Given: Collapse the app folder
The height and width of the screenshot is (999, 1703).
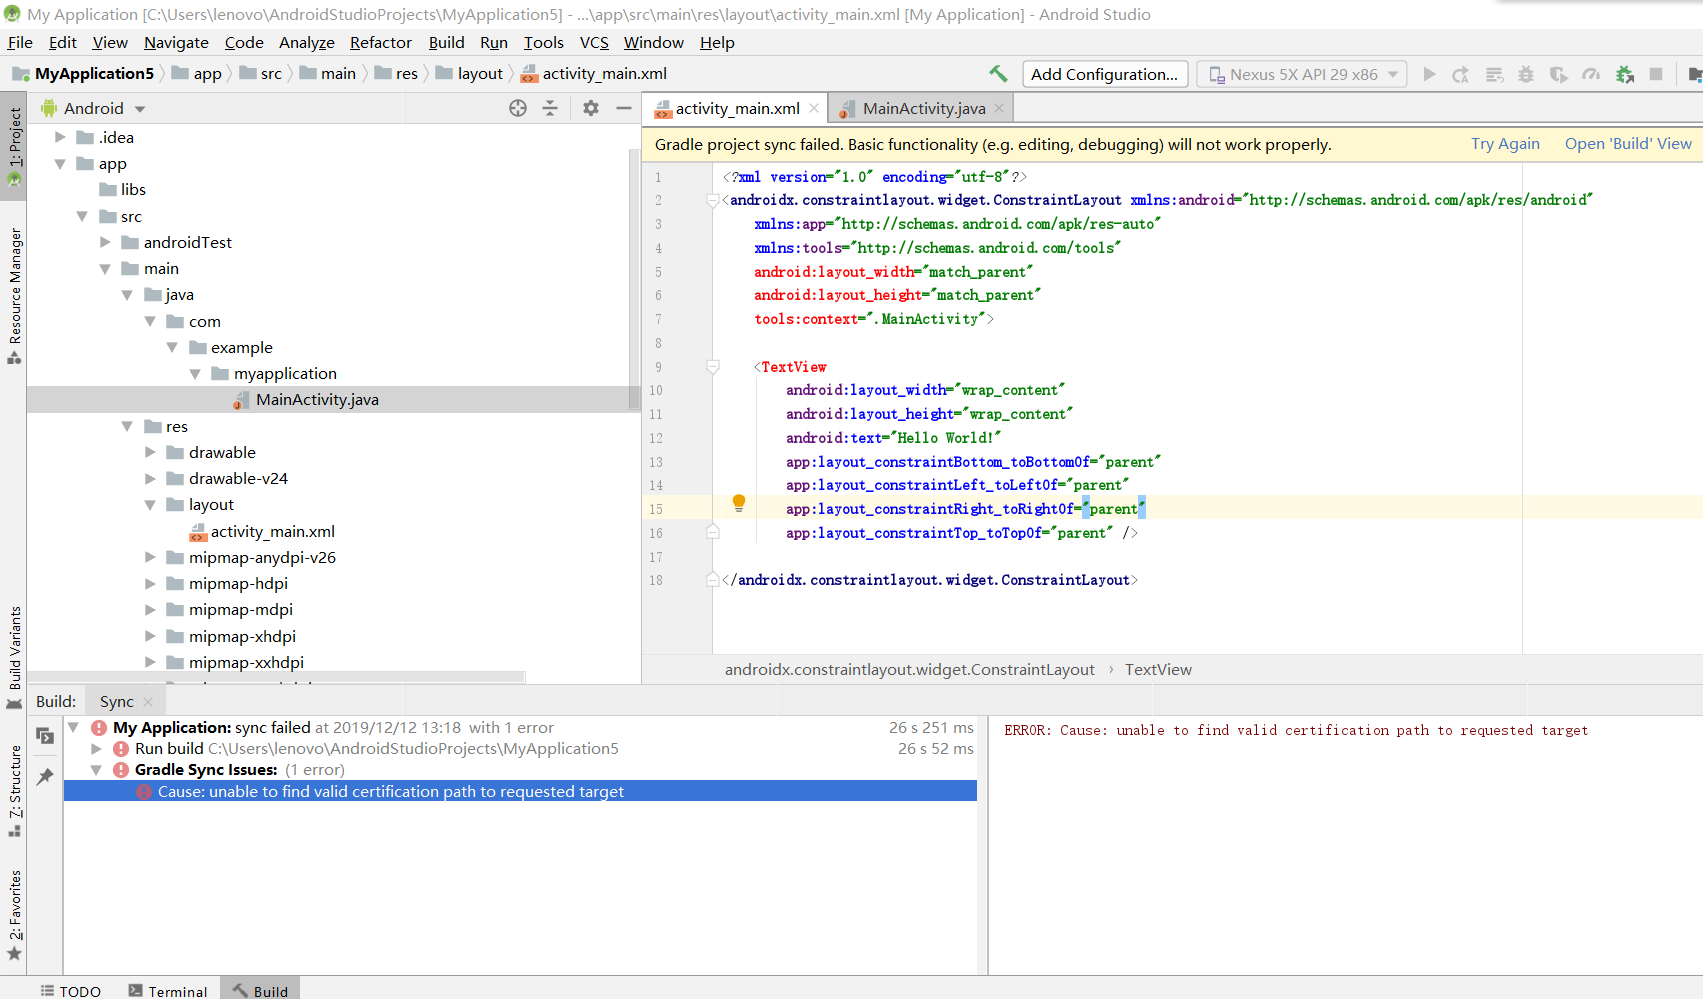Looking at the screenshot, I should [x=61, y=163].
